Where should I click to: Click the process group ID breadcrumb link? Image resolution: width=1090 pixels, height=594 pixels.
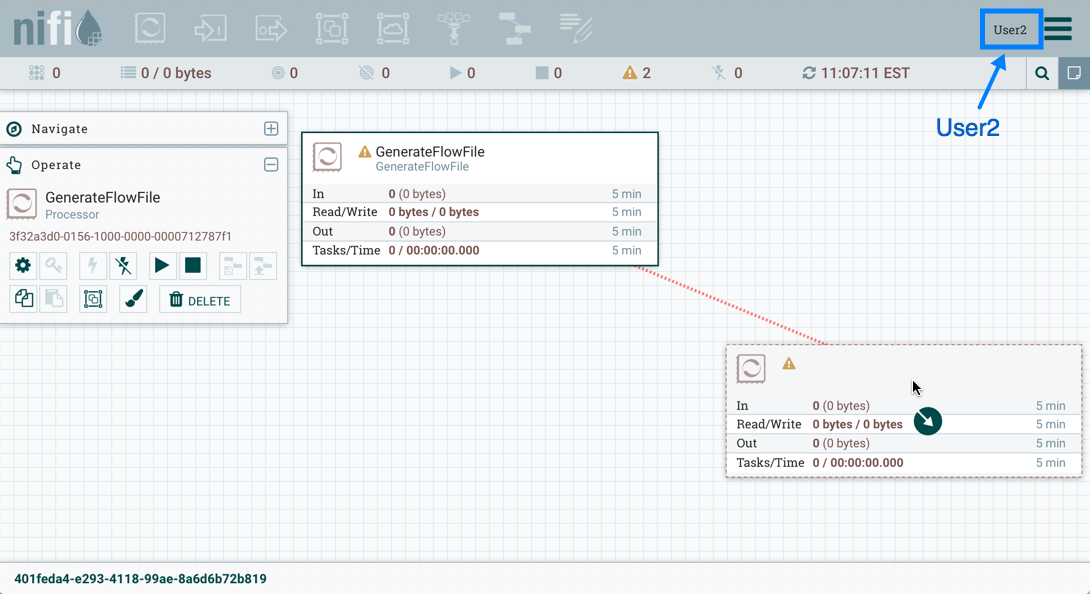pyautogui.click(x=140, y=579)
